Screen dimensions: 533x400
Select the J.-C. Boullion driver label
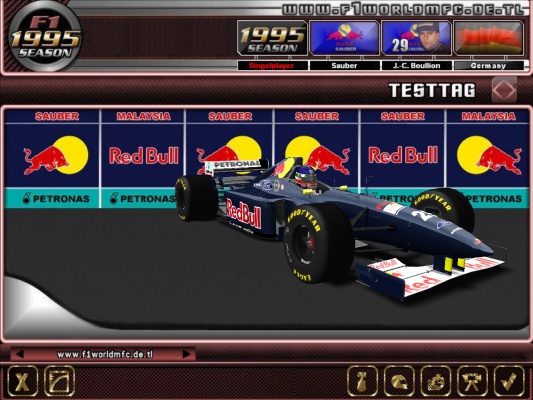click(x=416, y=66)
